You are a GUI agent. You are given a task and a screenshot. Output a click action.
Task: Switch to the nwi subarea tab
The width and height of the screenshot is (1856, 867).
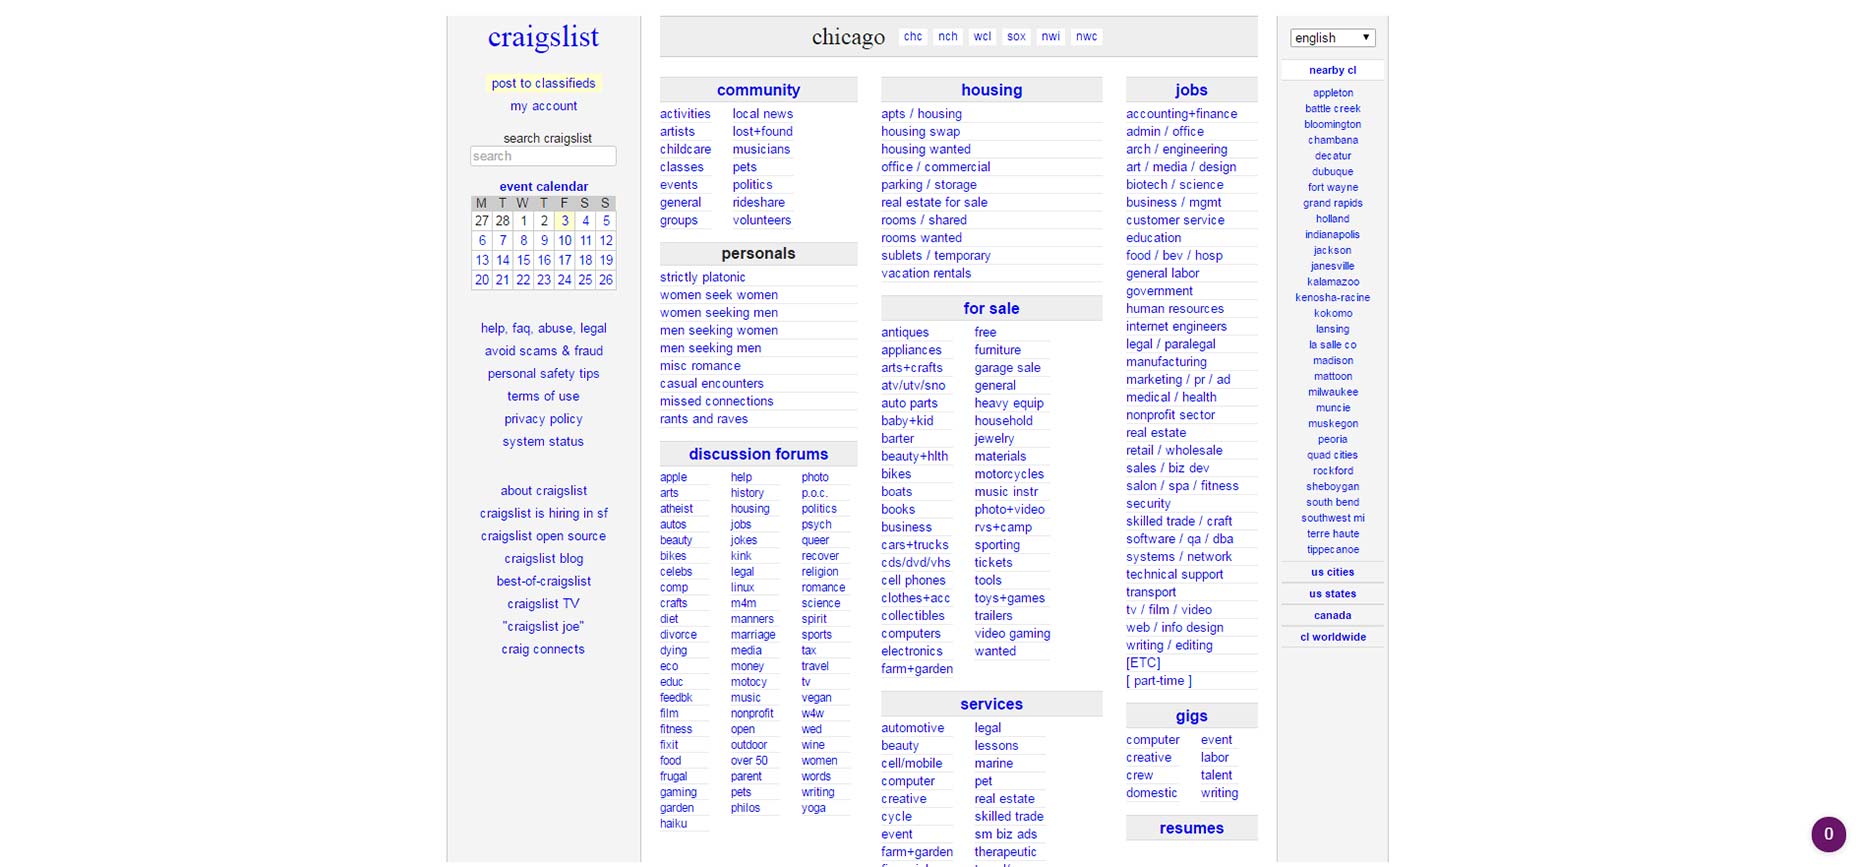point(1050,36)
